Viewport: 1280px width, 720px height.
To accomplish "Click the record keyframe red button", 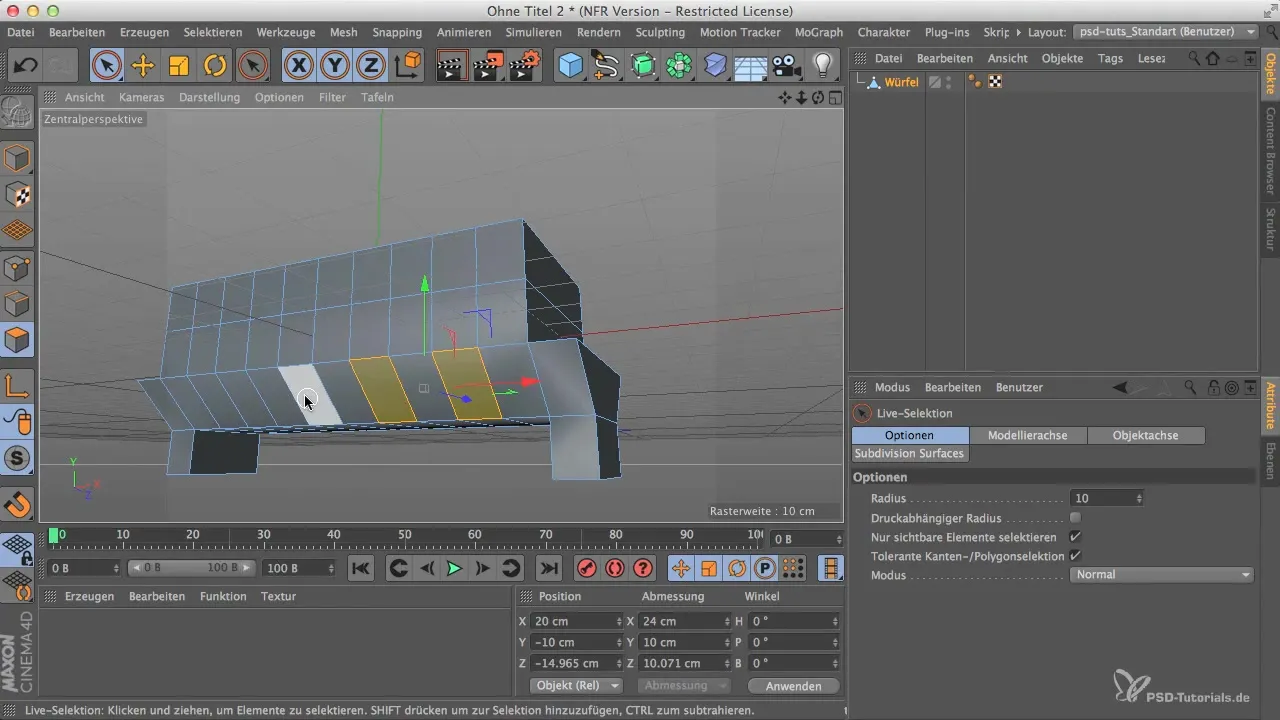I will tap(587, 568).
